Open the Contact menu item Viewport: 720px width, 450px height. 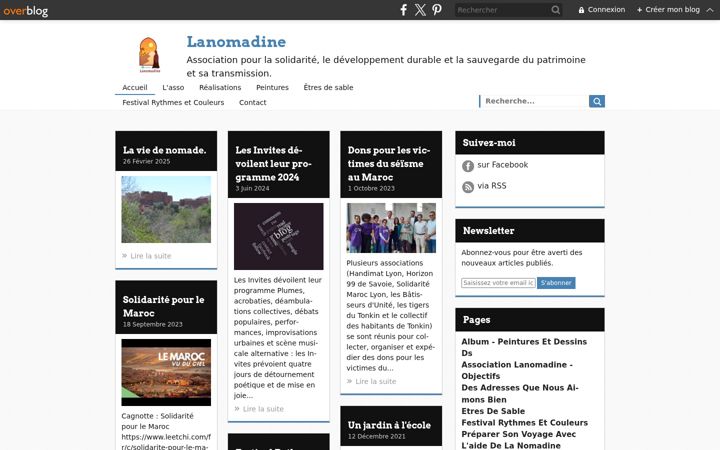click(253, 102)
